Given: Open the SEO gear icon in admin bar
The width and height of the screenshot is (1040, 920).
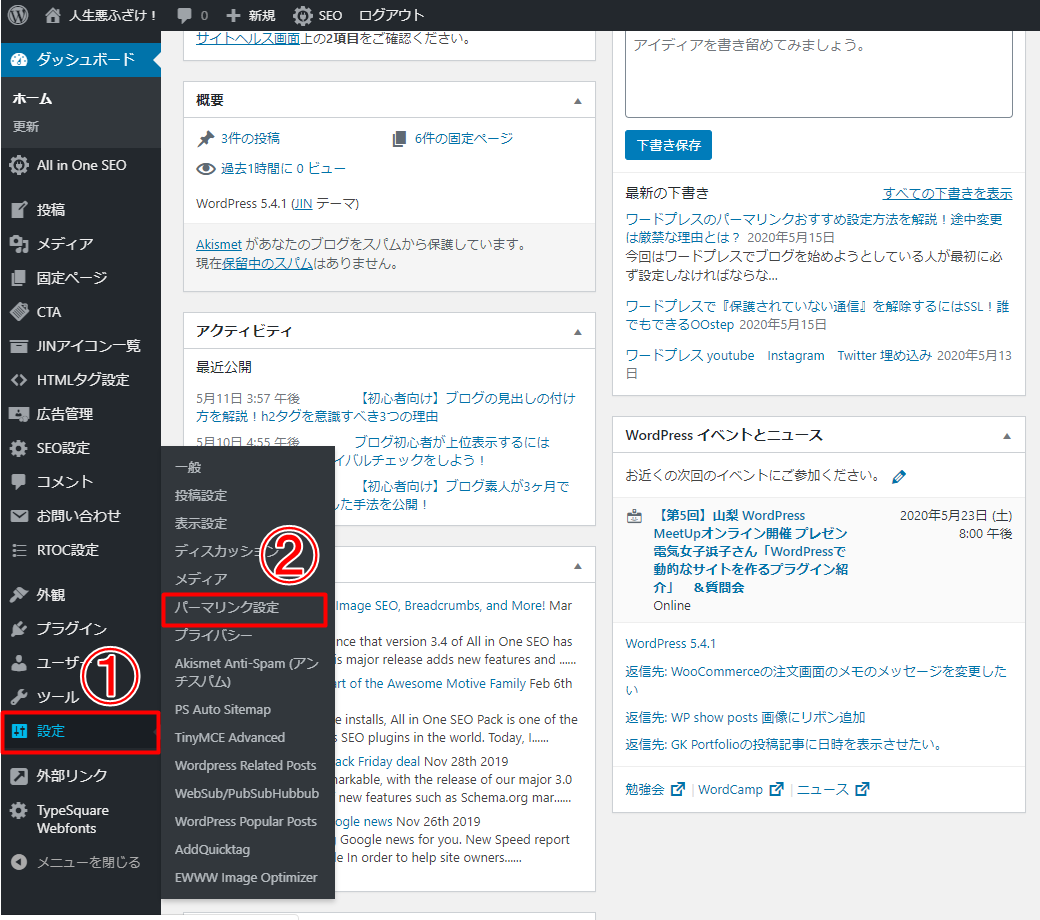Looking at the screenshot, I should coord(302,15).
